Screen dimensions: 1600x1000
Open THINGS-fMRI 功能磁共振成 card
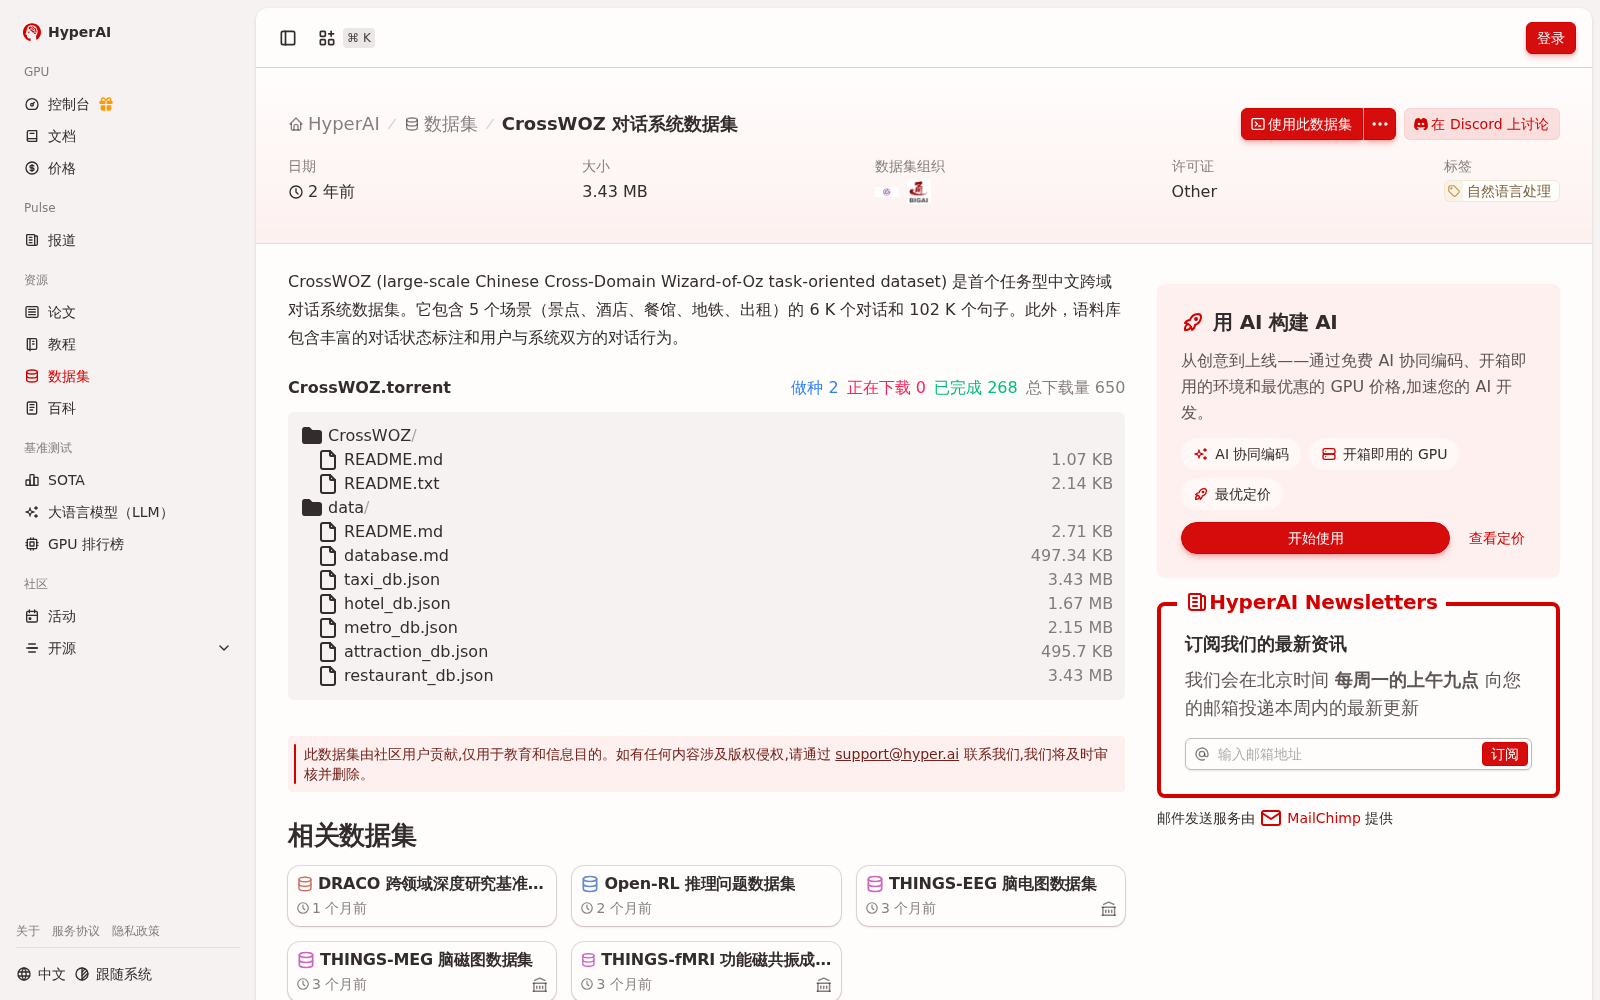click(706, 971)
